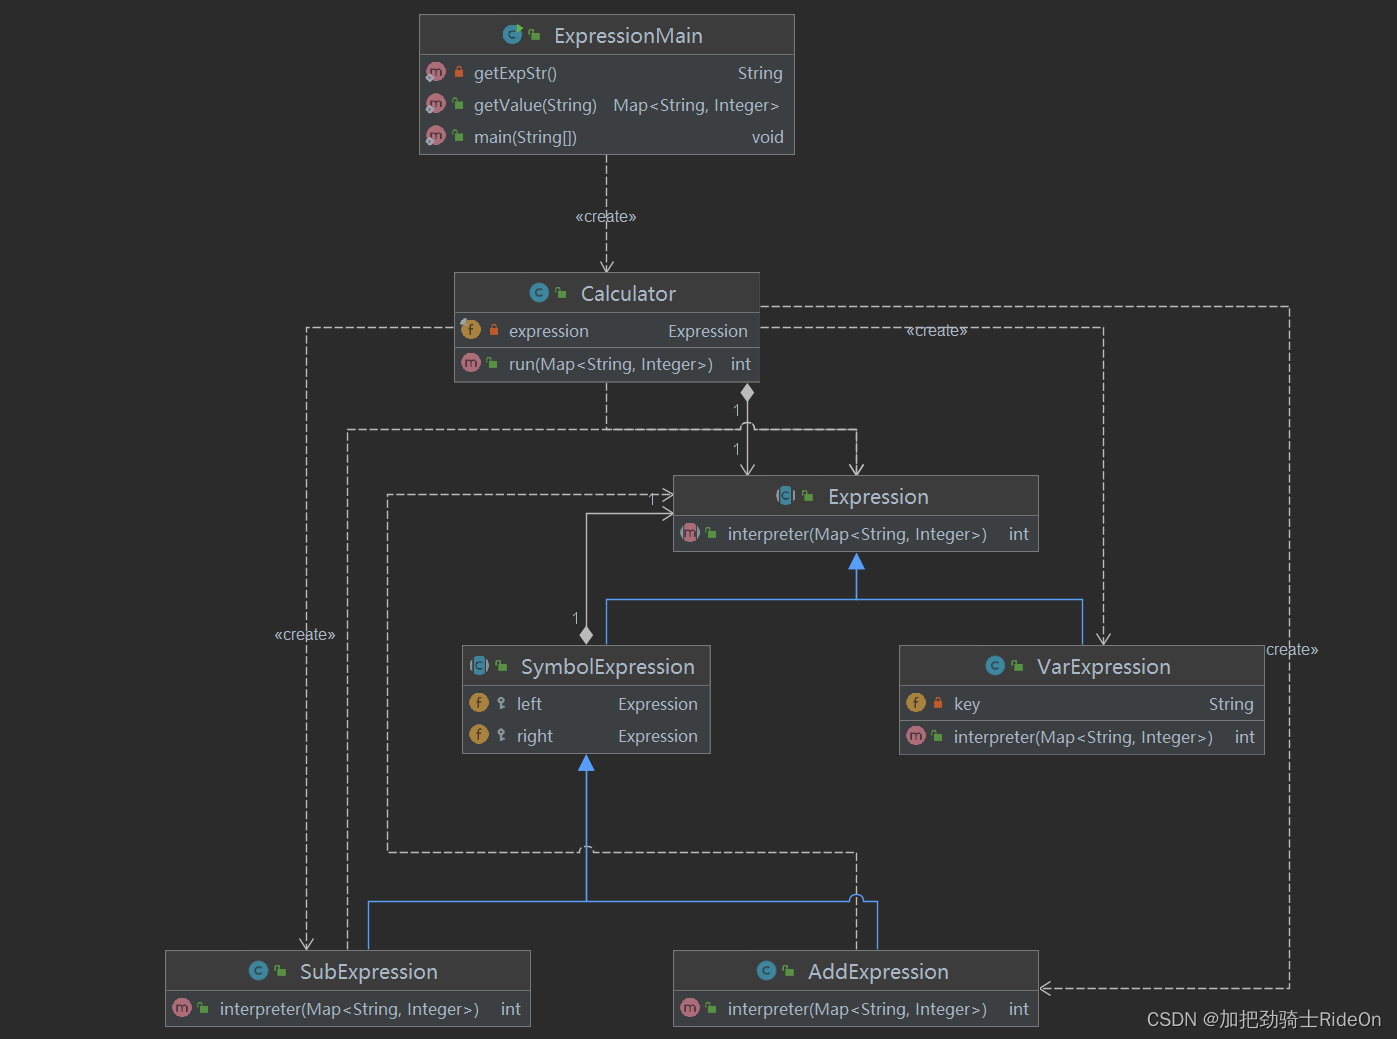
Task: Click the key field icon in VarExpression
Action: [x=916, y=703]
